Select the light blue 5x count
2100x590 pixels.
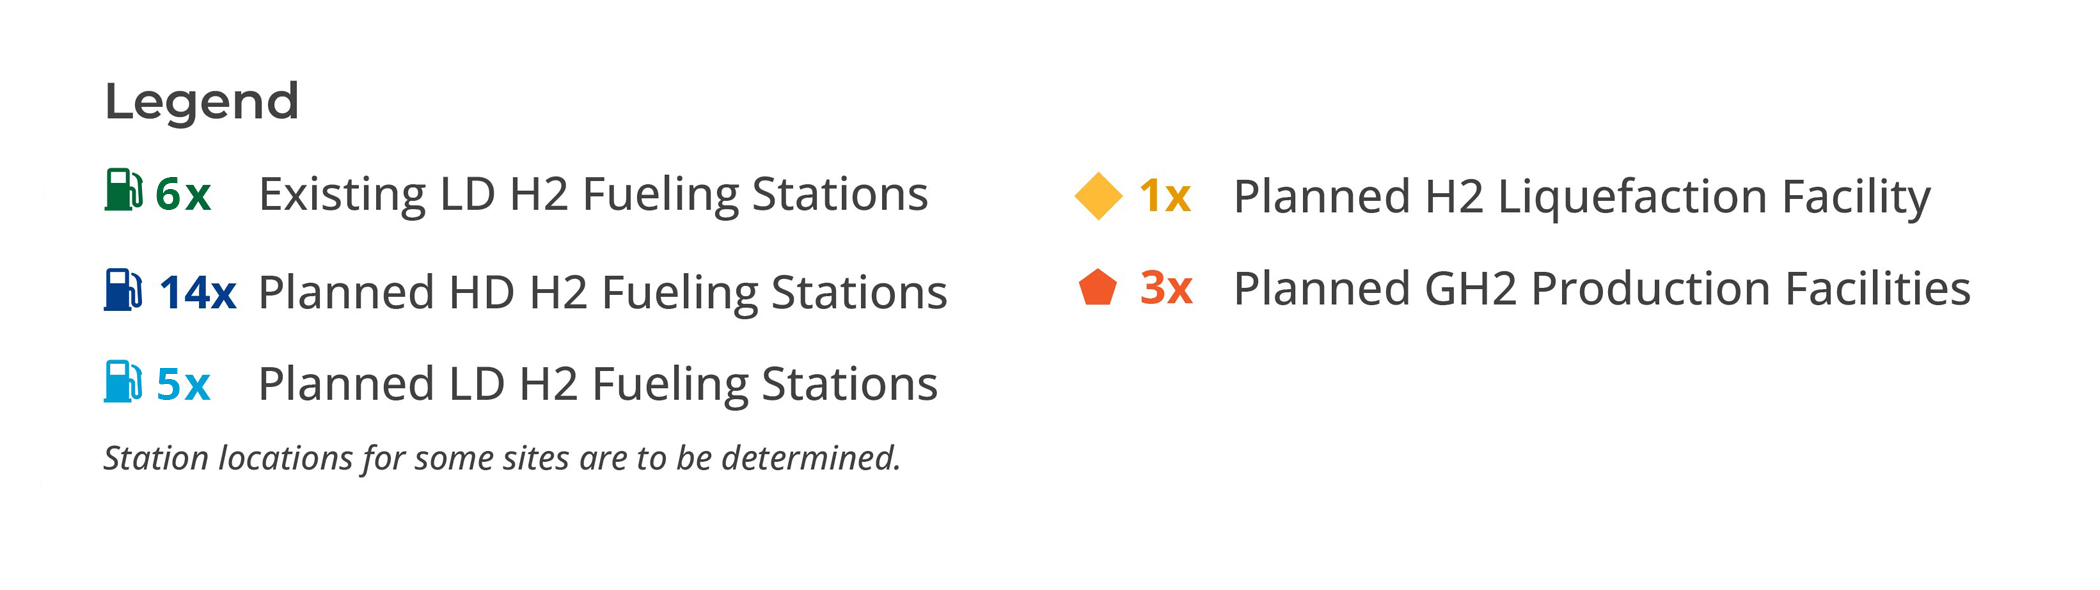click(x=183, y=384)
